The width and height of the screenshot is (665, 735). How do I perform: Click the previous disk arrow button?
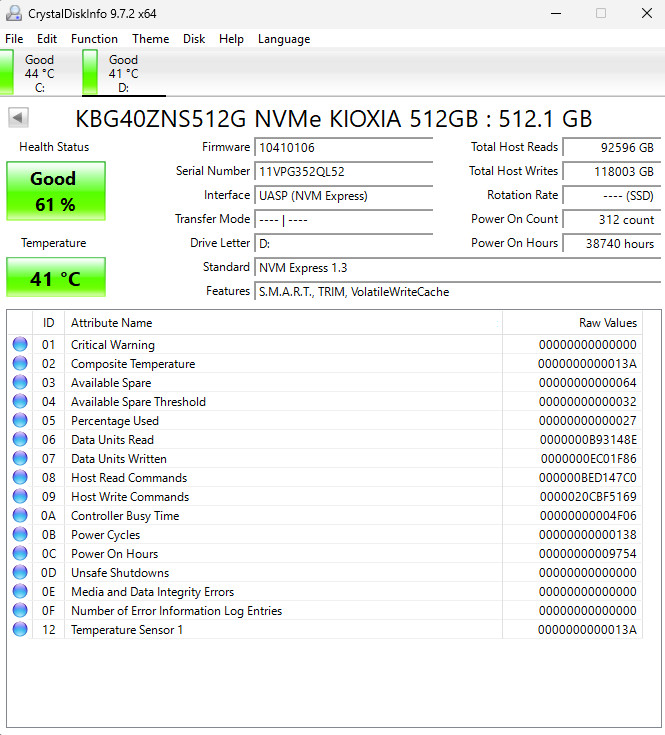18,118
